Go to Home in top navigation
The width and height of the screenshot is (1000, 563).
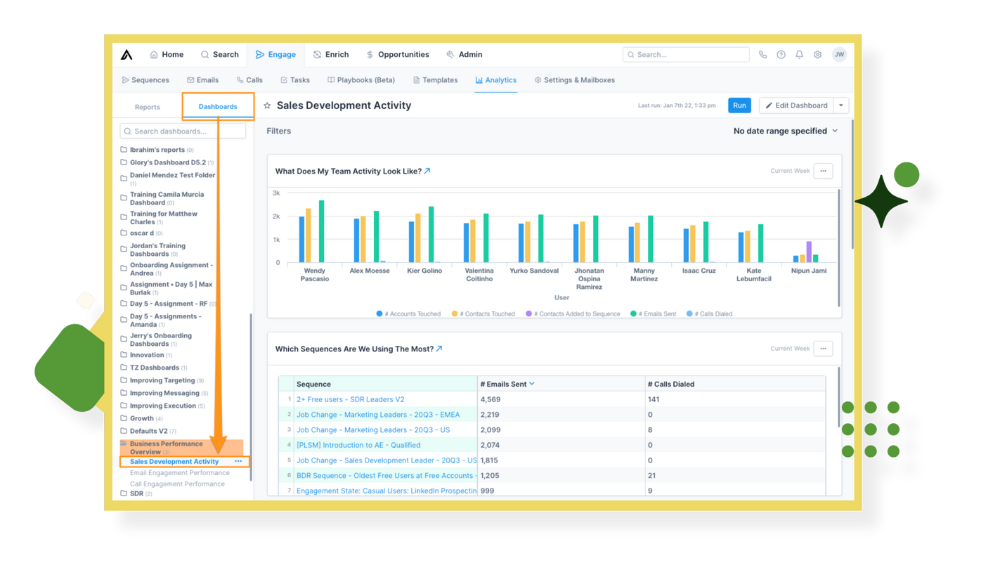[x=166, y=55]
